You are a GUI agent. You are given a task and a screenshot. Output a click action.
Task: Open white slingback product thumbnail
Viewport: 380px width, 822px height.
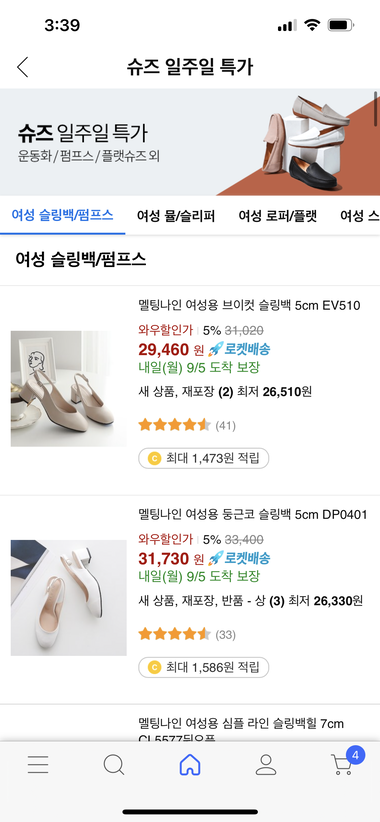point(69,598)
